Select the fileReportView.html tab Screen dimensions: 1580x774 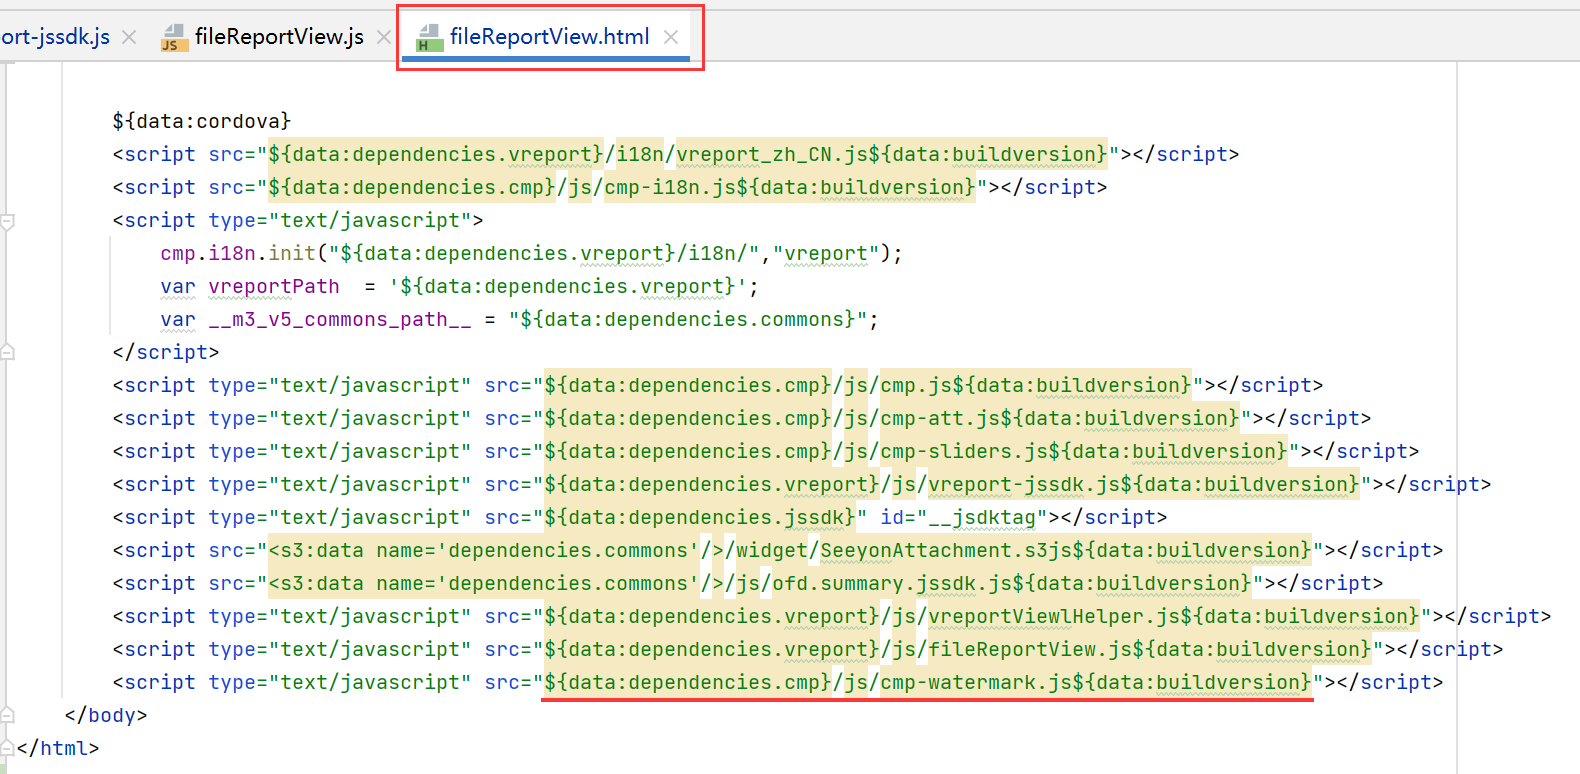point(549,37)
